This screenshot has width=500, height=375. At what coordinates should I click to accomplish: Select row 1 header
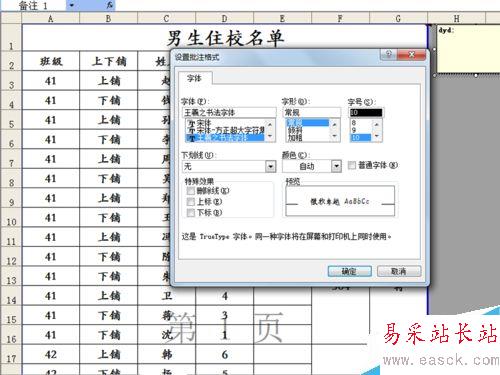coord(11,37)
